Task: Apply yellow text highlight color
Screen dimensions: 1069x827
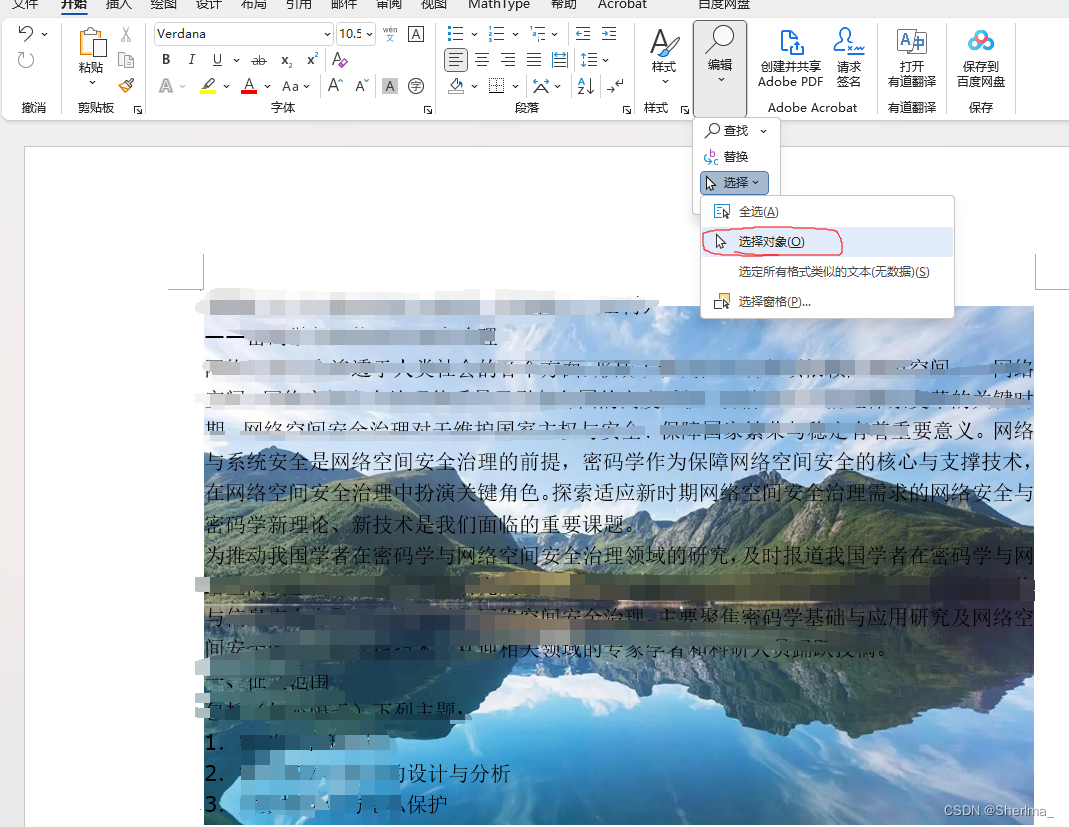Action: [208, 86]
